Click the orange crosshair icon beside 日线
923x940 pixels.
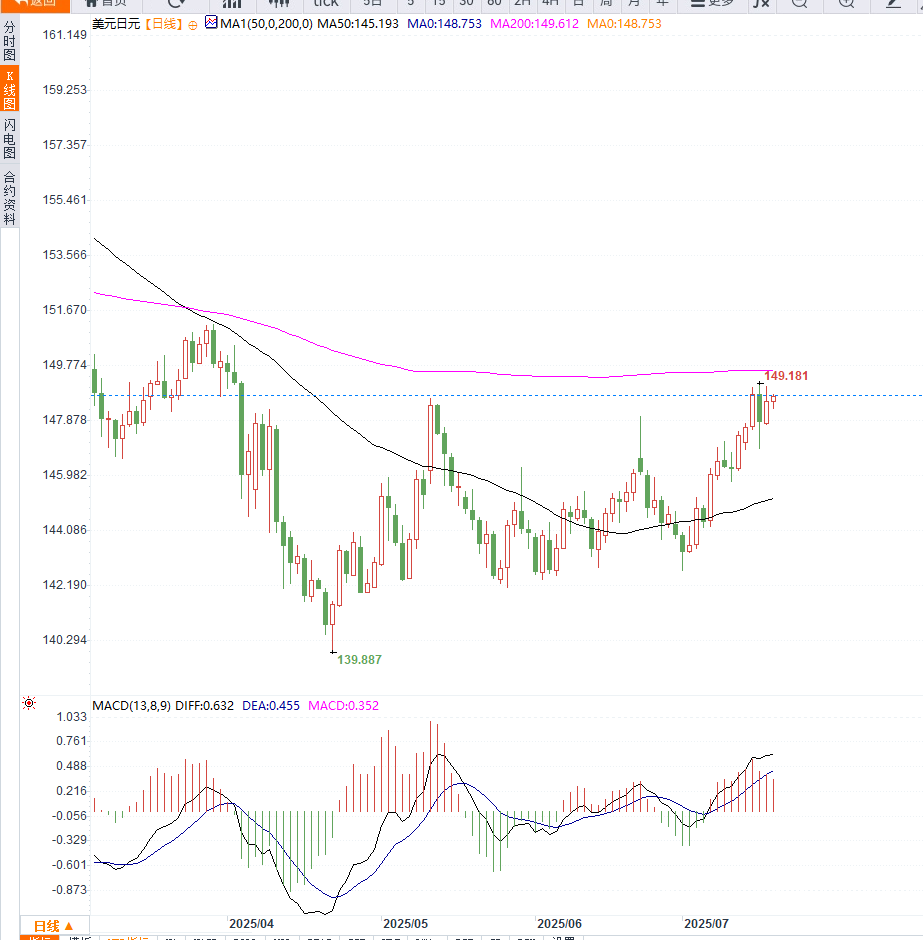[x=193, y=23]
